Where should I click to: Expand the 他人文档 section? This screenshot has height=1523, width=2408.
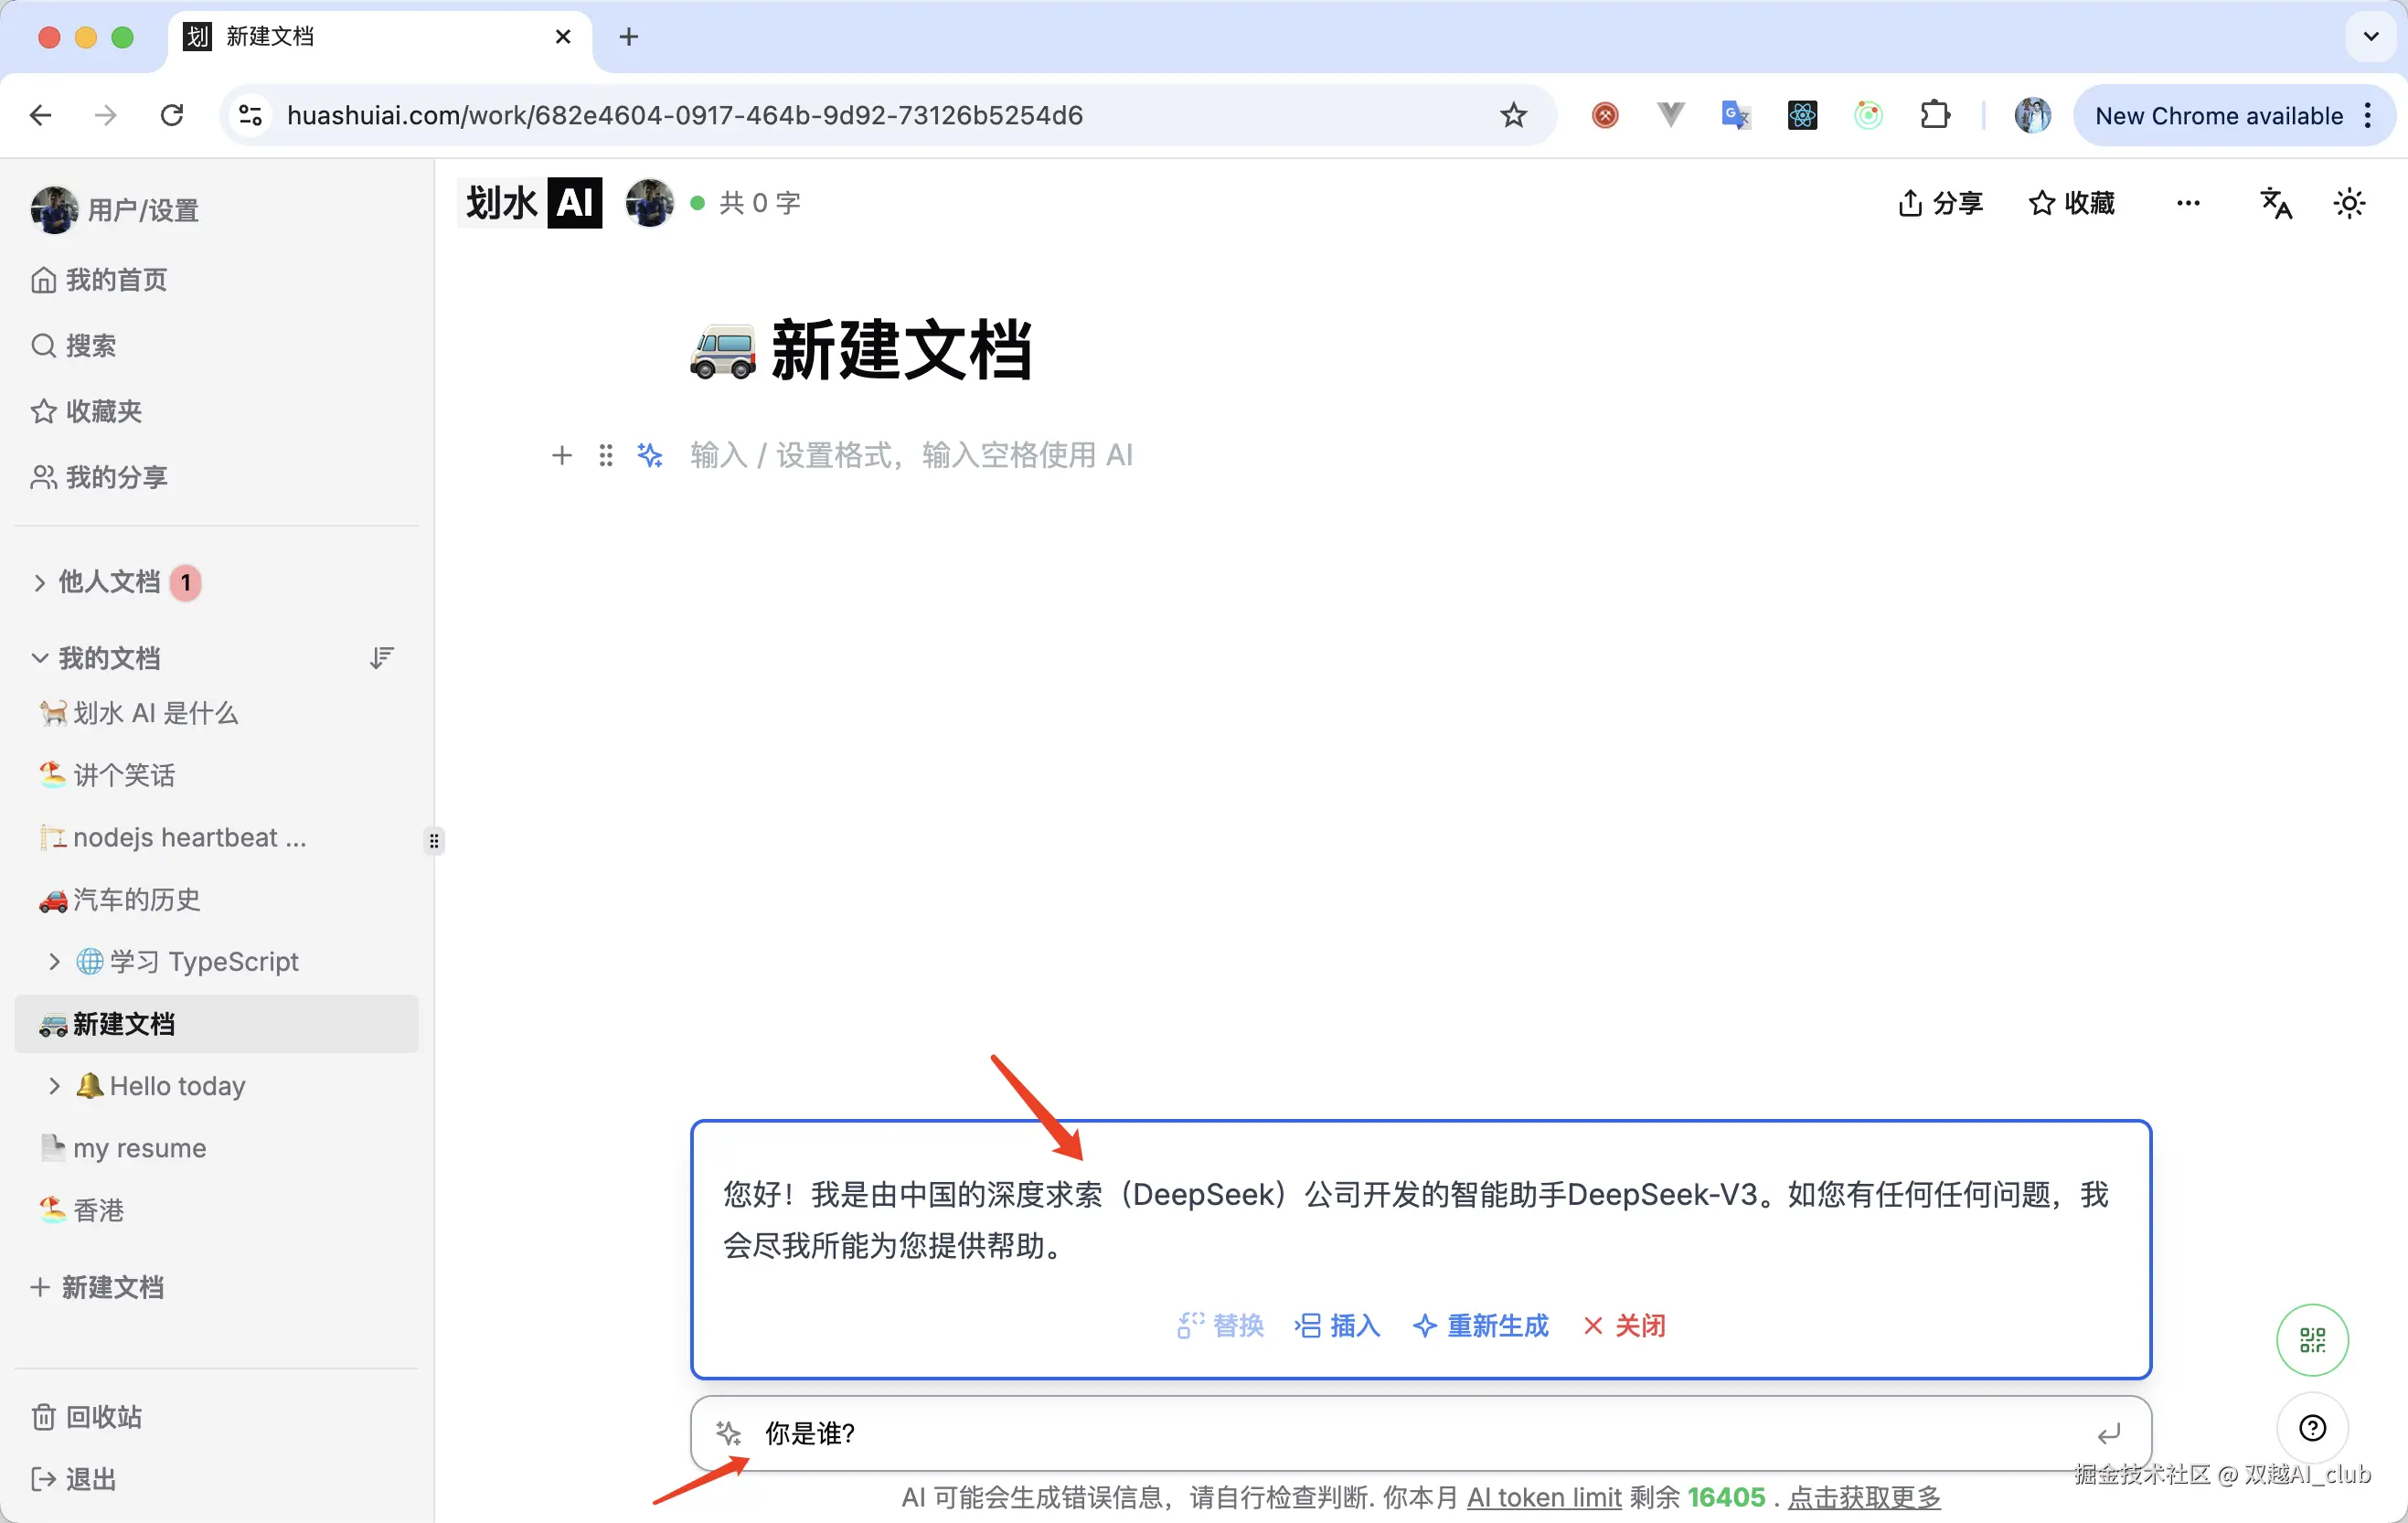click(x=39, y=583)
